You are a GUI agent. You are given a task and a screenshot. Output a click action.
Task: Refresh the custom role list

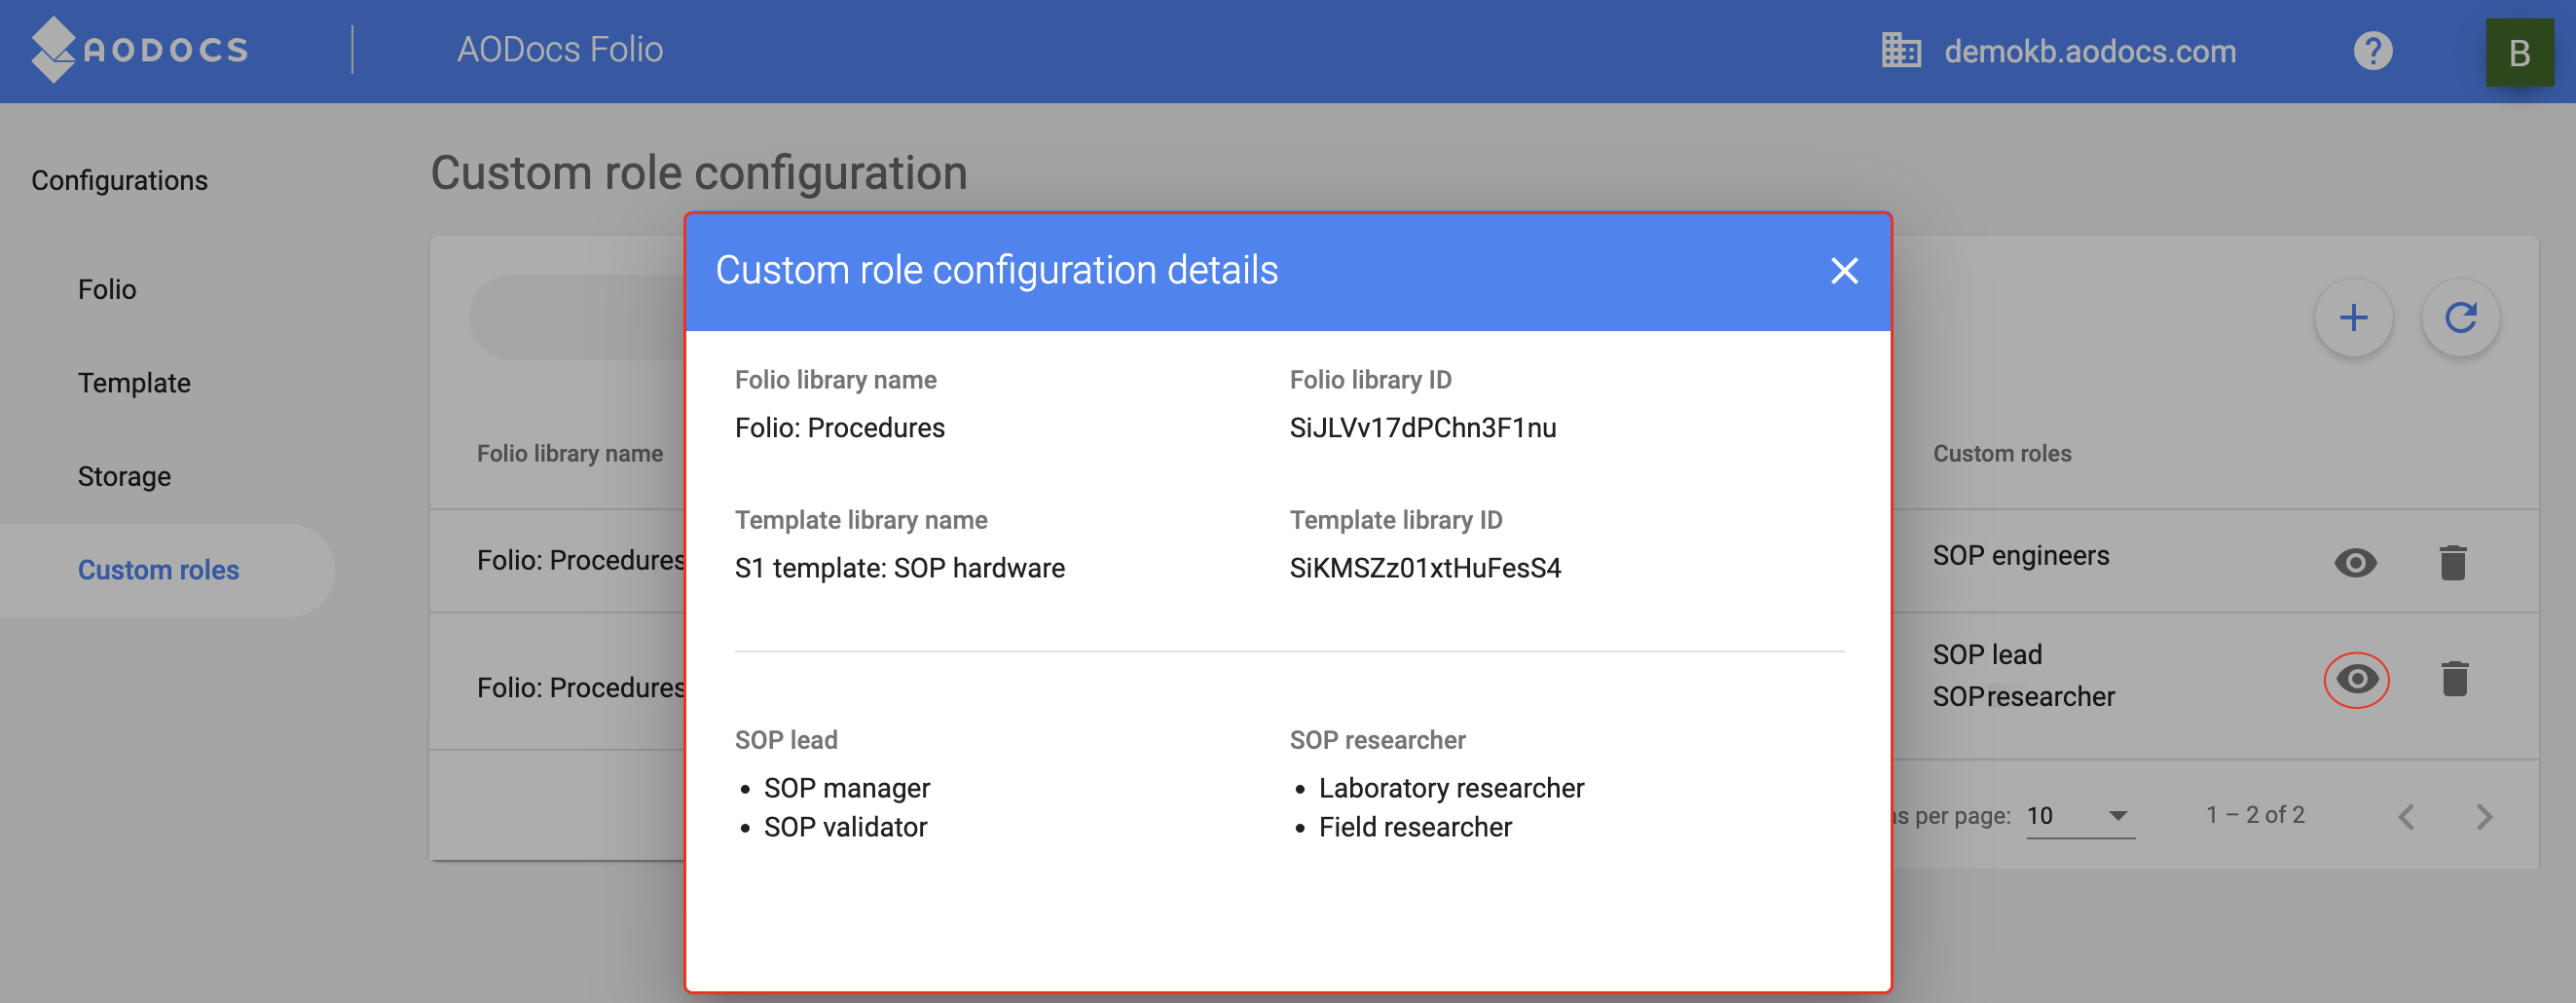coord(2460,318)
